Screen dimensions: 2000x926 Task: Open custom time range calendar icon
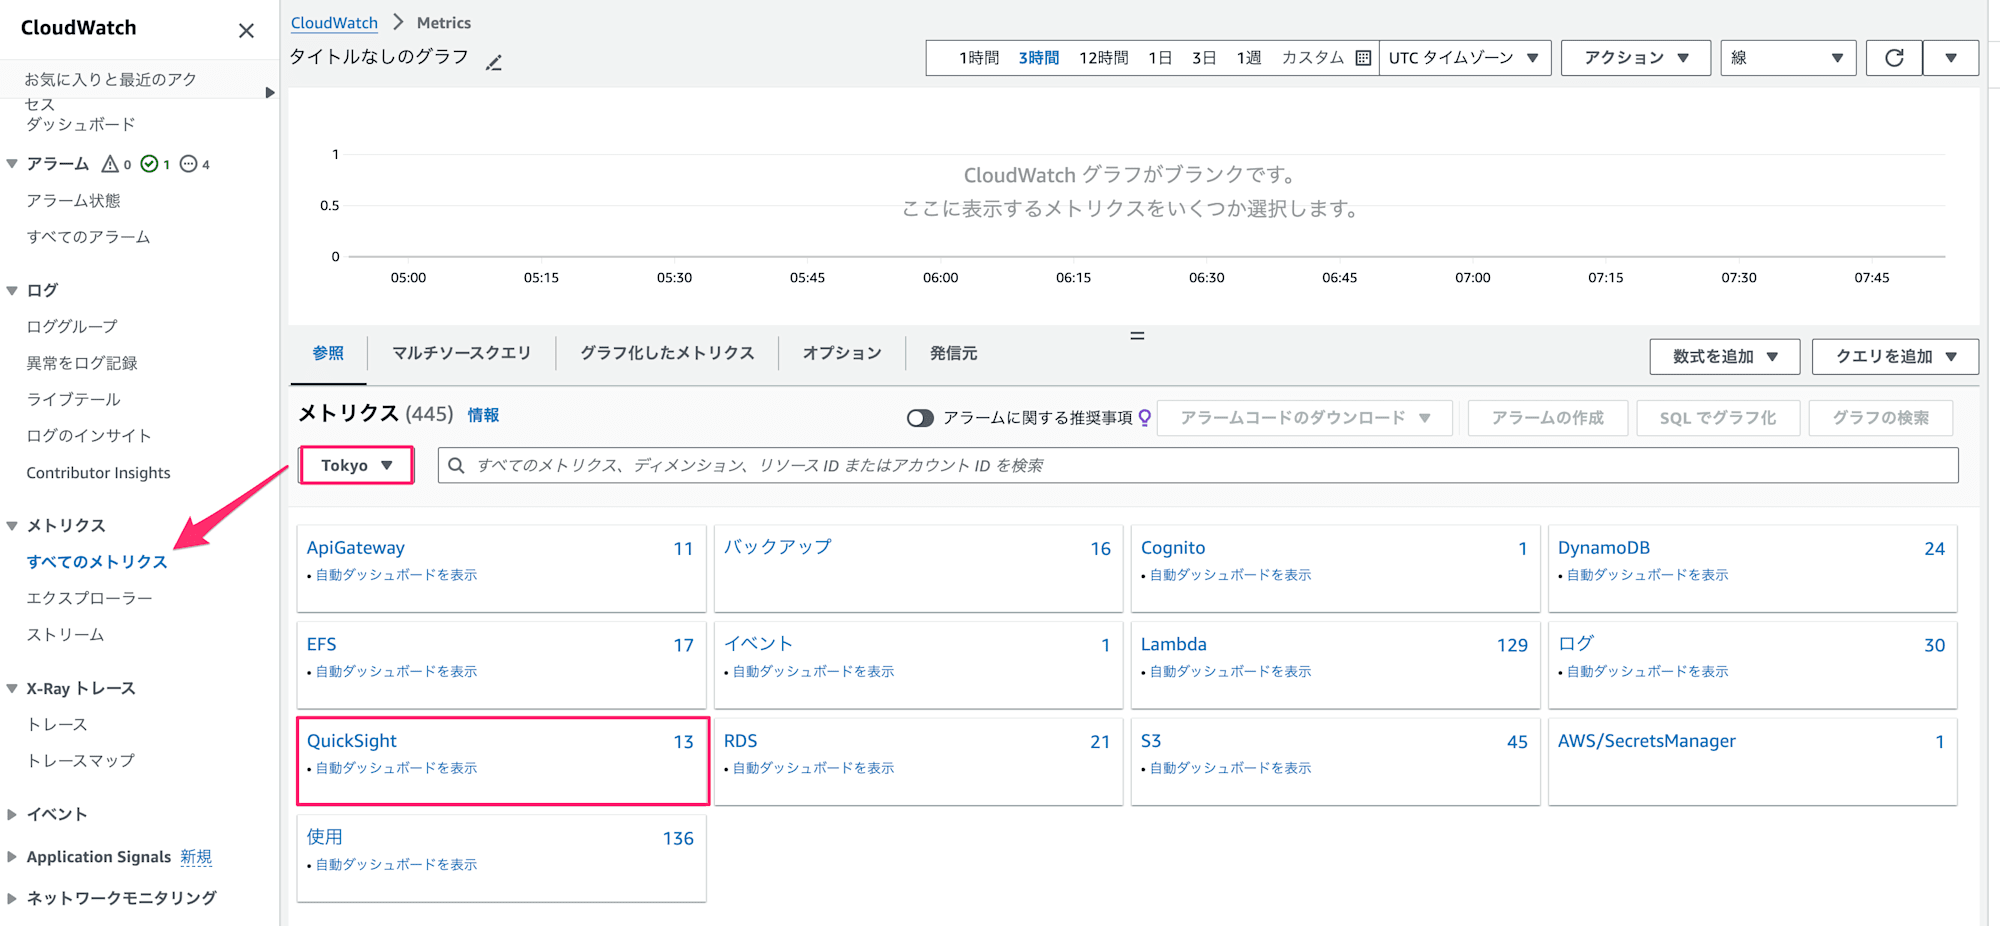[1363, 58]
